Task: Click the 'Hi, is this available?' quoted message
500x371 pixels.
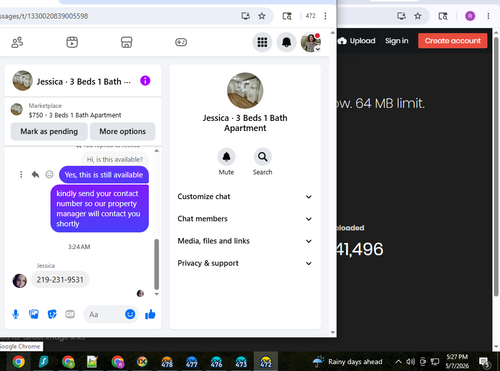Action: (115, 159)
